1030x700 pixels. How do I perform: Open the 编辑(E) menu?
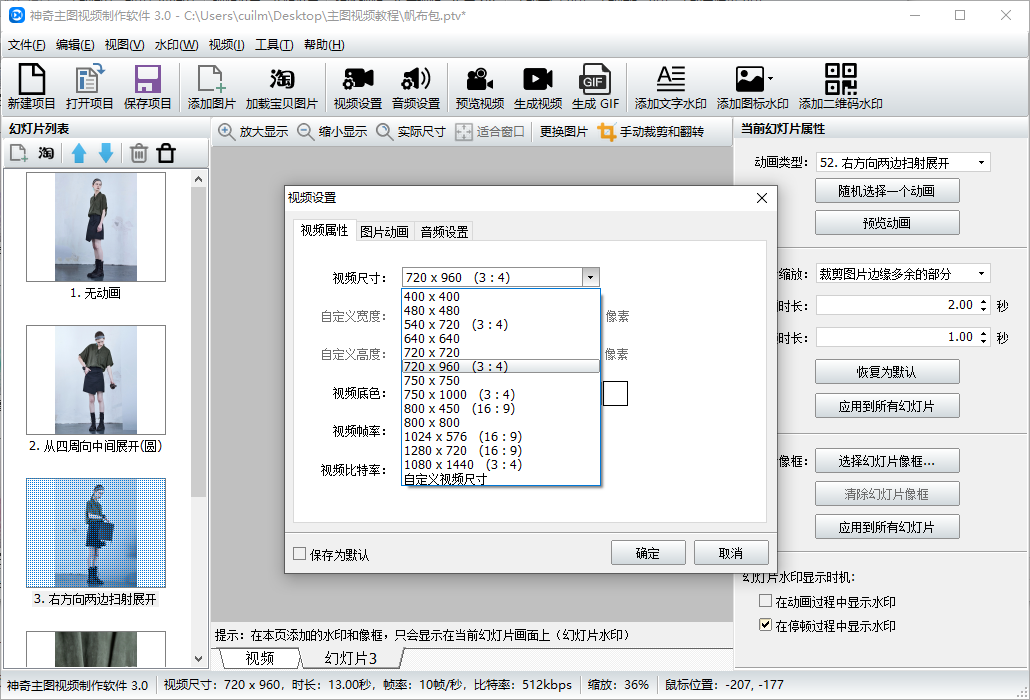coord(75,45)
